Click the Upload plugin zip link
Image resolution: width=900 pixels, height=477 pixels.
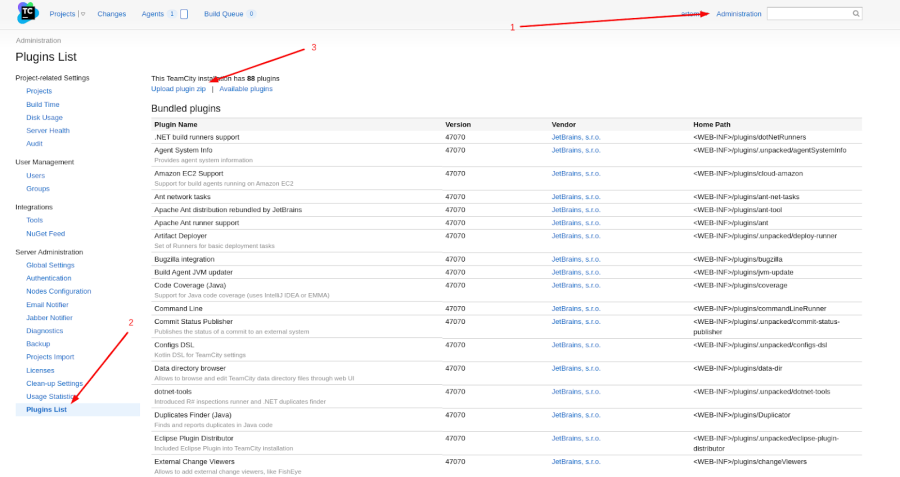click(178, 89)
